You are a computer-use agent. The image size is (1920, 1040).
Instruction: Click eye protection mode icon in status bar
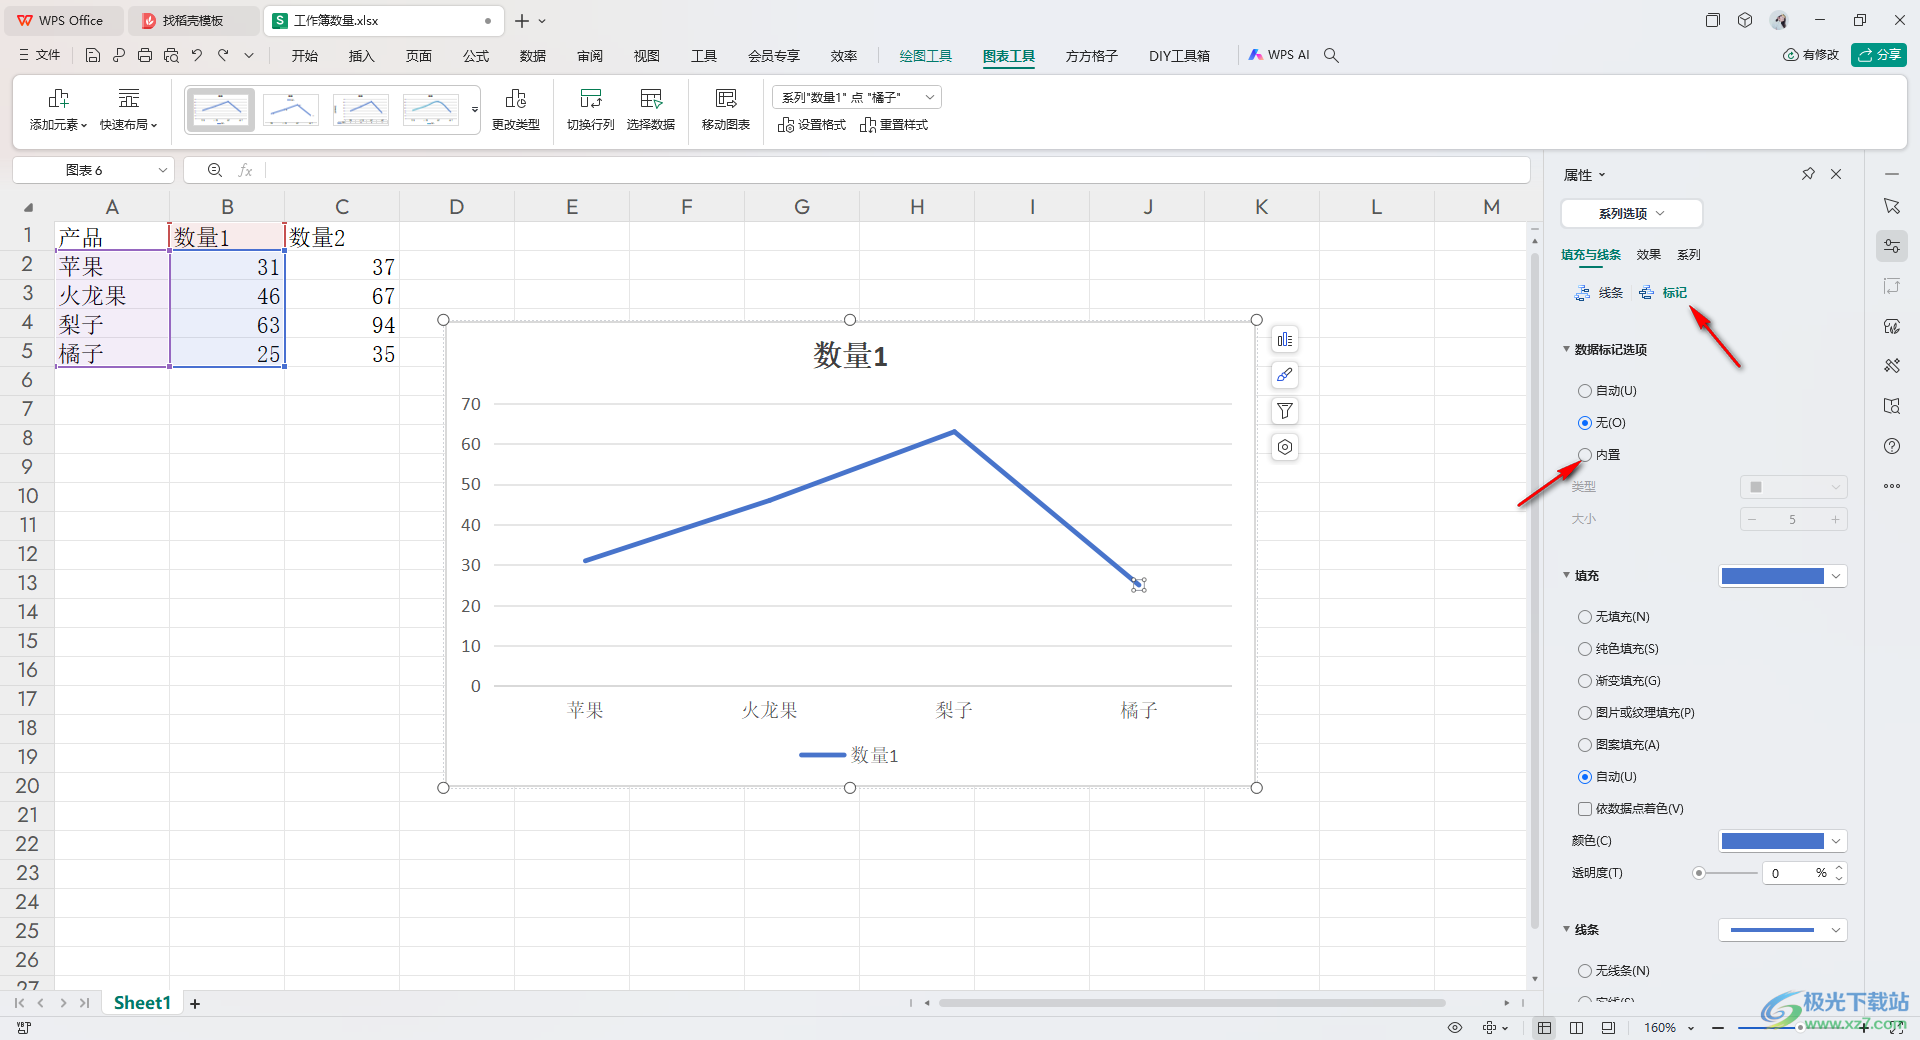pyautogui.click(x=1455, y=1028)
